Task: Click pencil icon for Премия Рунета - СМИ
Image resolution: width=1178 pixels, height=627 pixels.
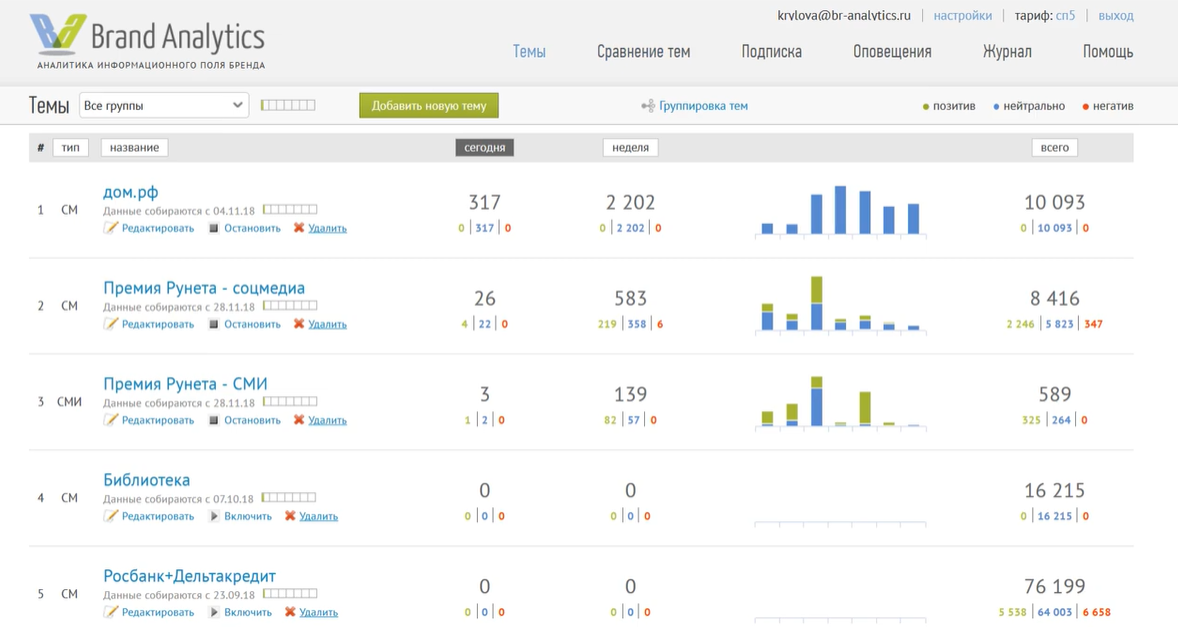Action: pos(110,420)
